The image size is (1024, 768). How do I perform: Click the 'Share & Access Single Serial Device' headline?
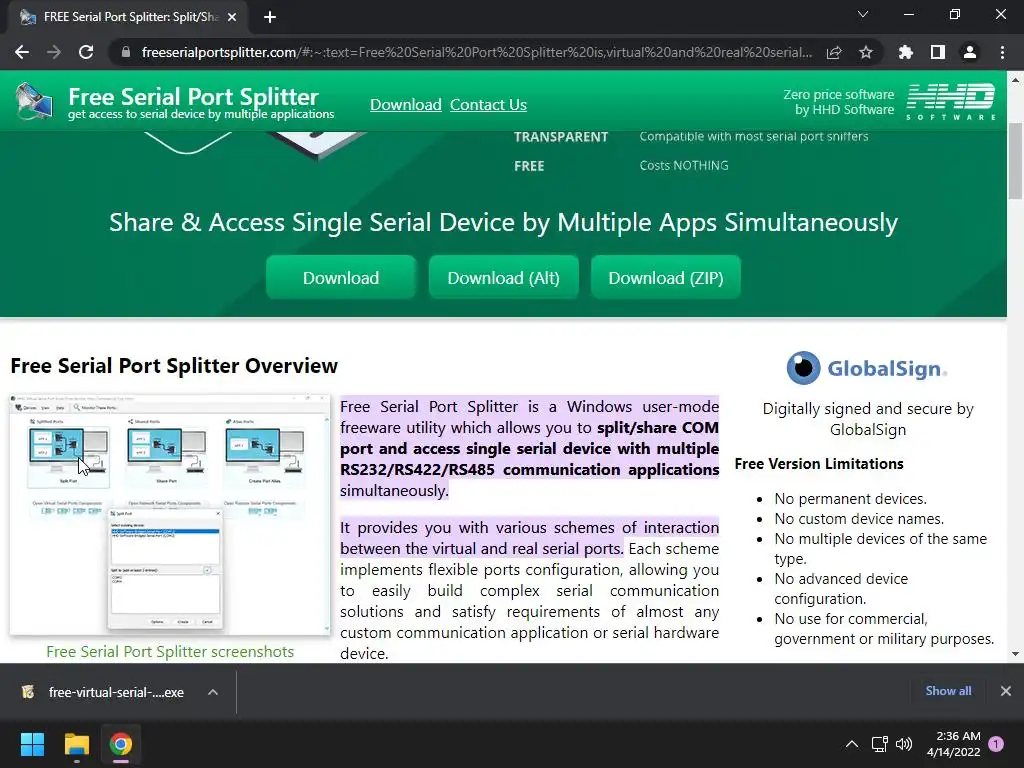click(504, 223)
